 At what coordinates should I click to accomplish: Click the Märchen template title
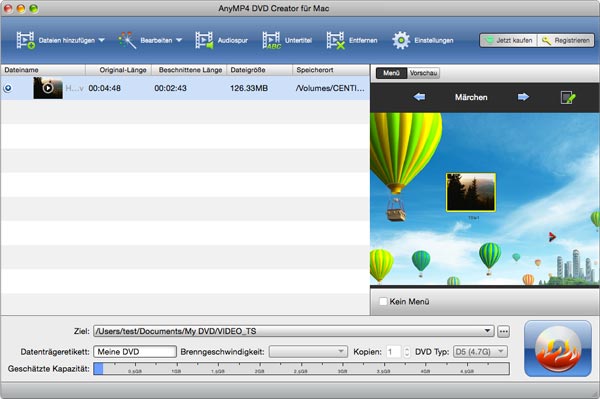pyautogui.click(x=471, y=97)
